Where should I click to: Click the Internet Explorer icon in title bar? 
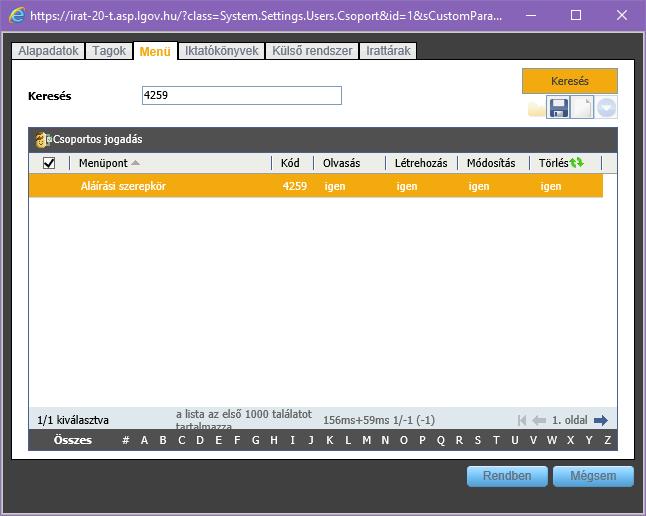click(17, 15)
